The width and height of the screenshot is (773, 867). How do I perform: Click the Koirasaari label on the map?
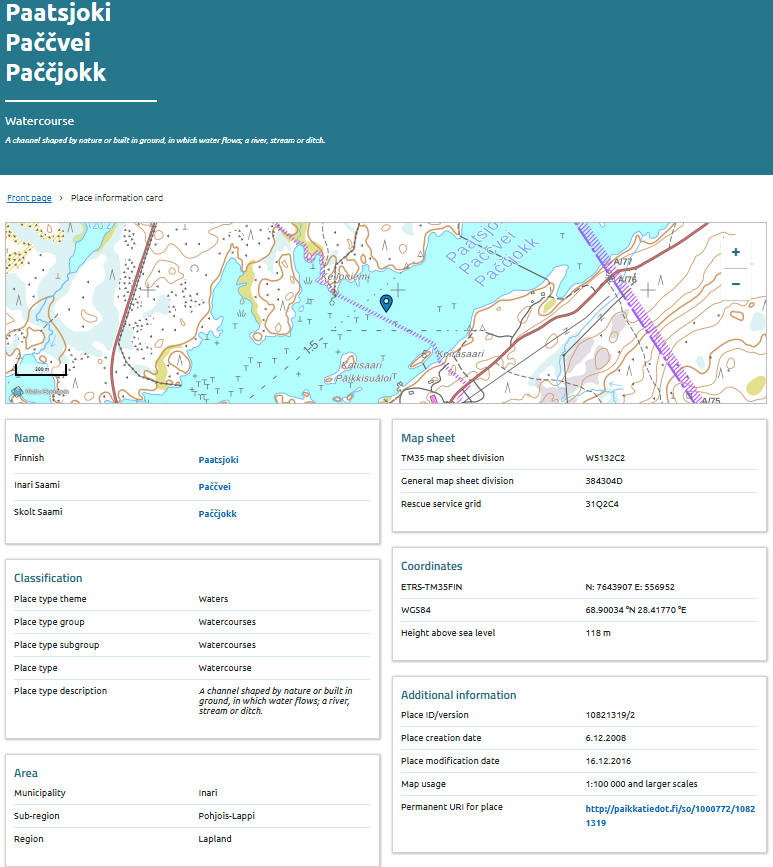[460, 353]
